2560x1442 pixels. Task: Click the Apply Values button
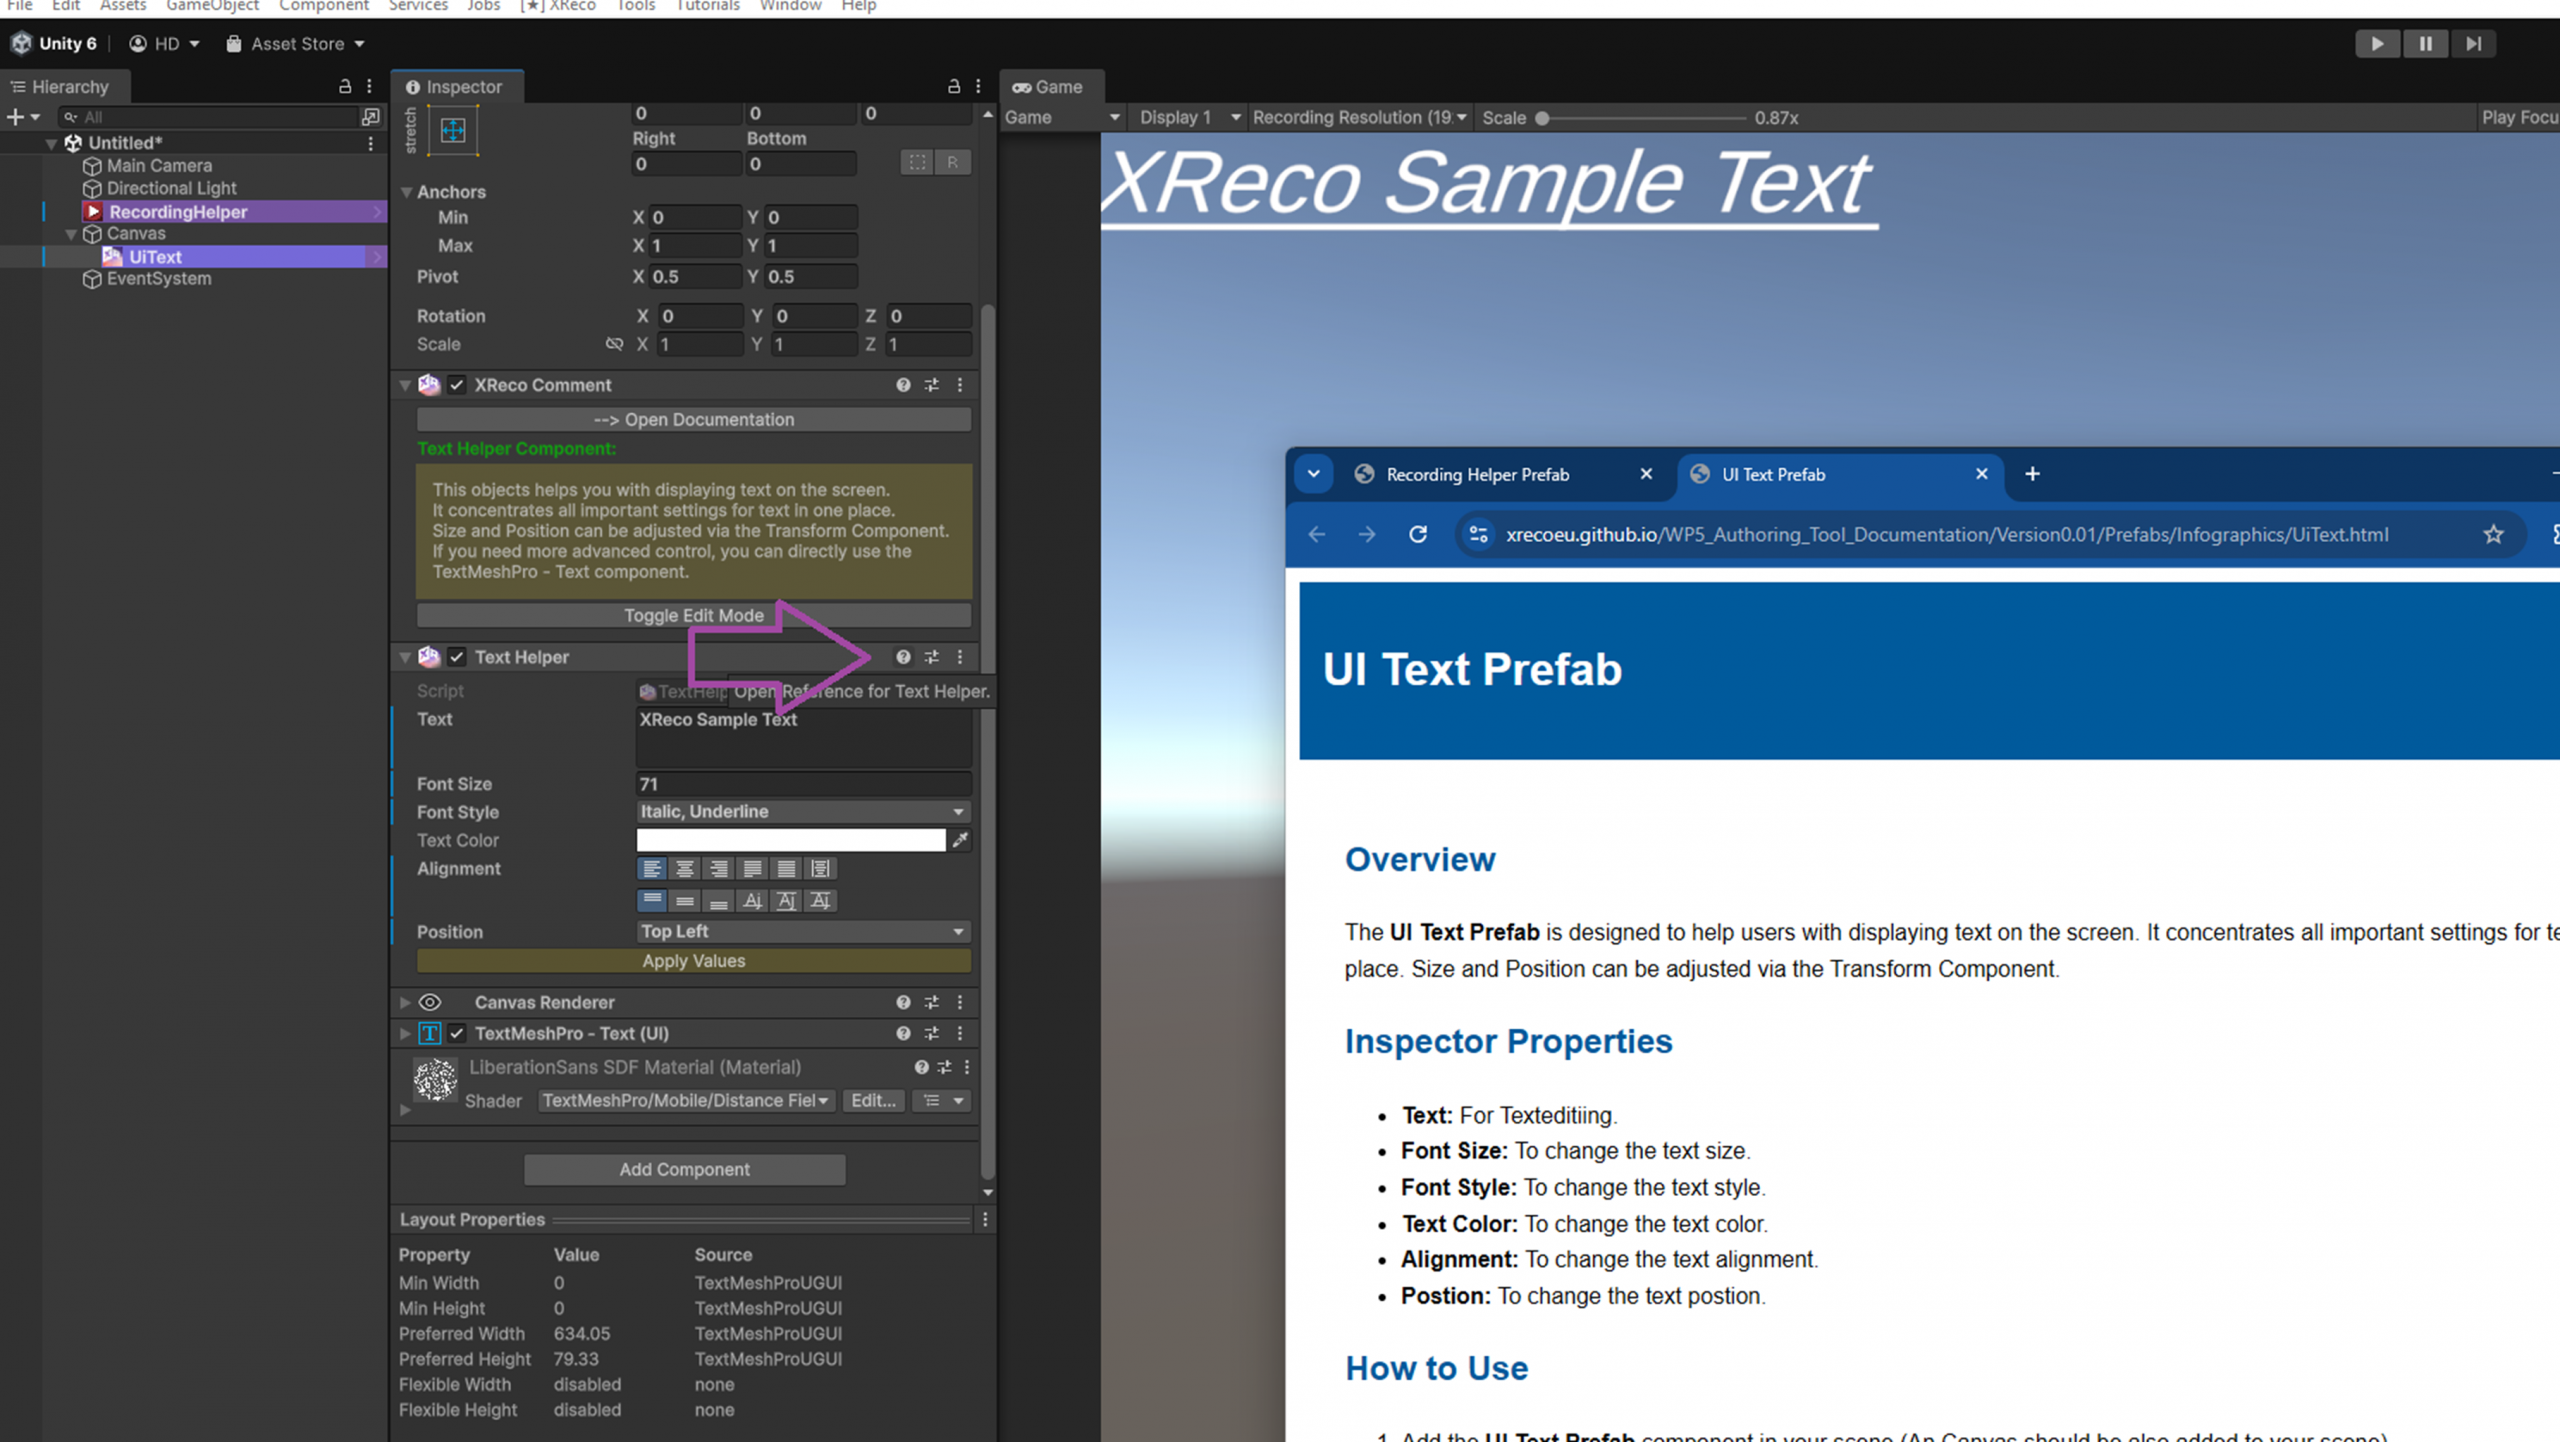(693, 961)
